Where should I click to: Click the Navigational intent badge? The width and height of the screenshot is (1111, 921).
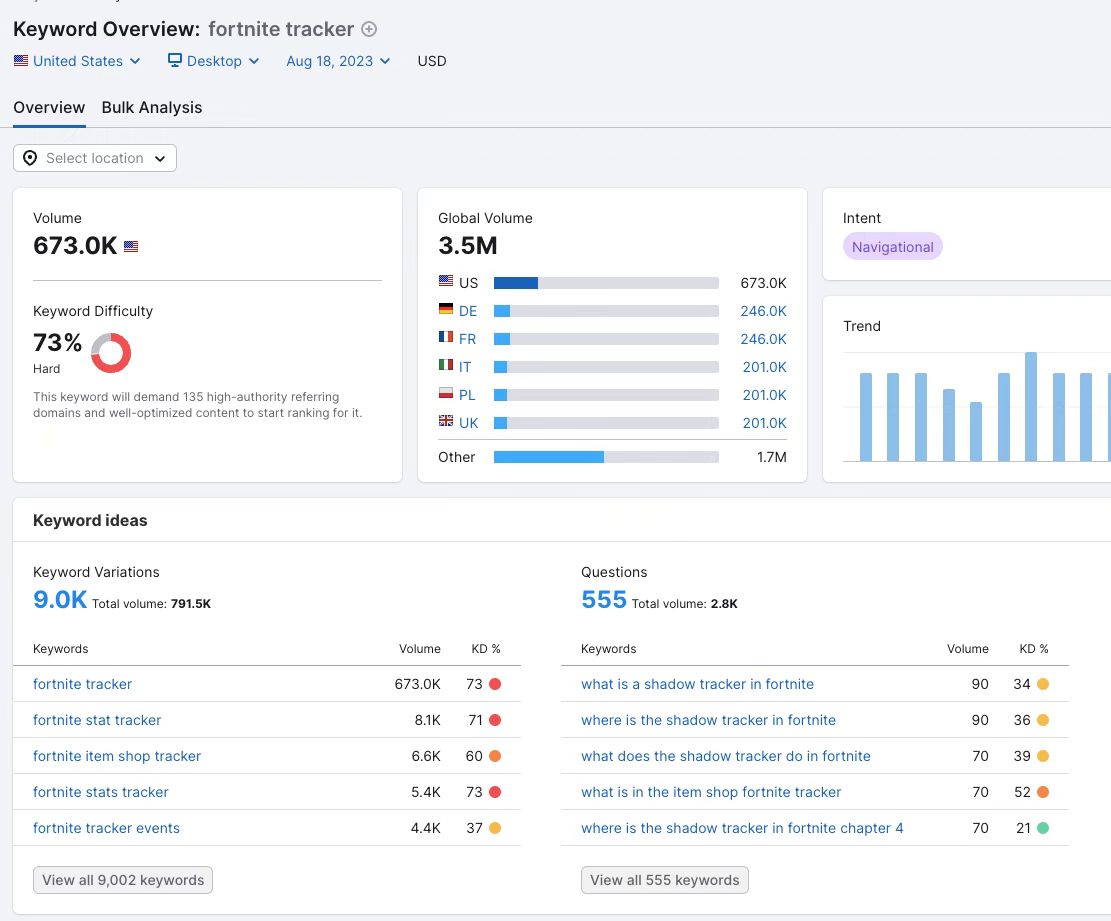893,247
